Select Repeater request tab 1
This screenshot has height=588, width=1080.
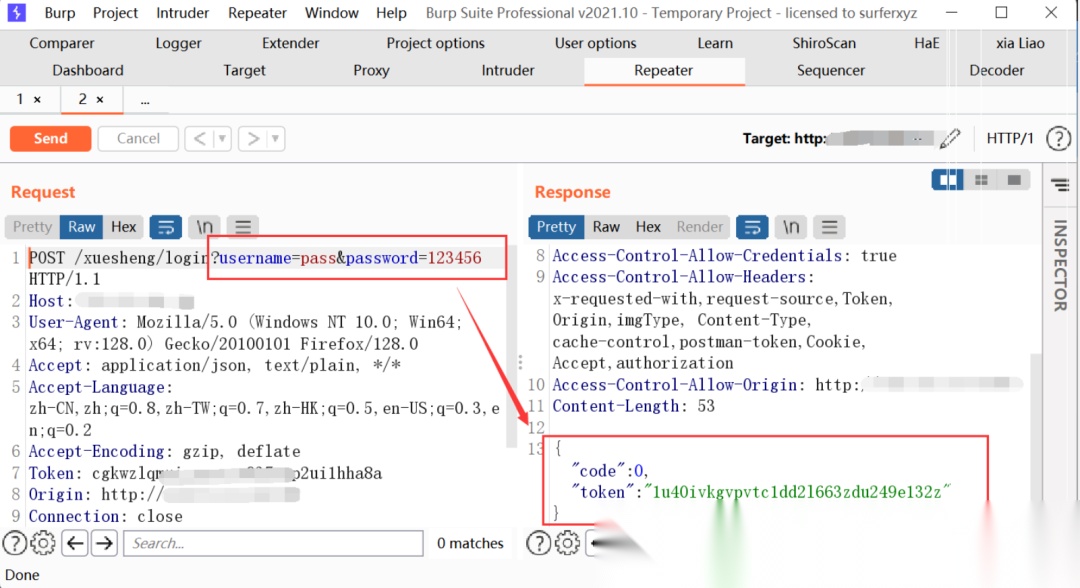[20, 100]
